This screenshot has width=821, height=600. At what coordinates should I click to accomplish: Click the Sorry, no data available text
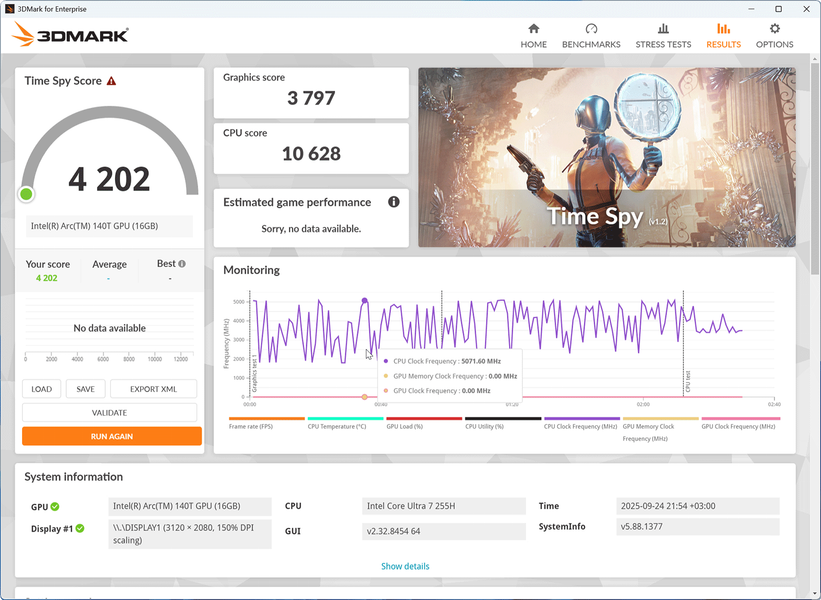[x=311, y=229]
